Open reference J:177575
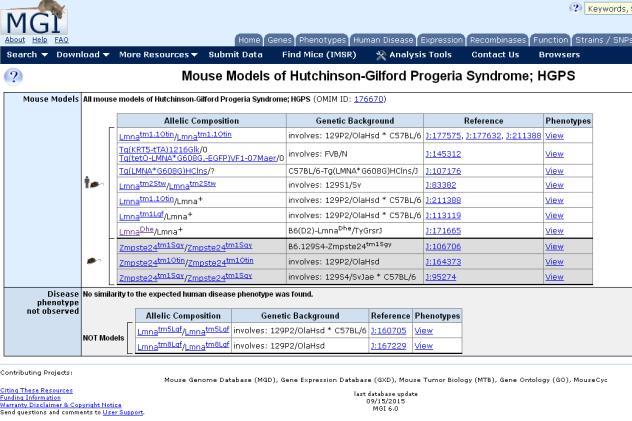This screenshot has width=632, height=421. [x=443, y=136]
